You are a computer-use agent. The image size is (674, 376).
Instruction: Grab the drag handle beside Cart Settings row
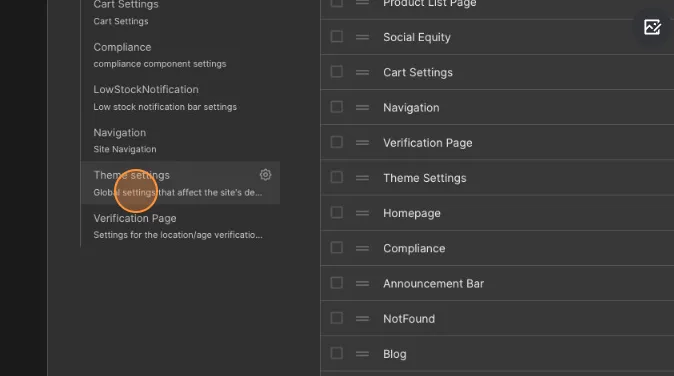(x=362, y=73)
